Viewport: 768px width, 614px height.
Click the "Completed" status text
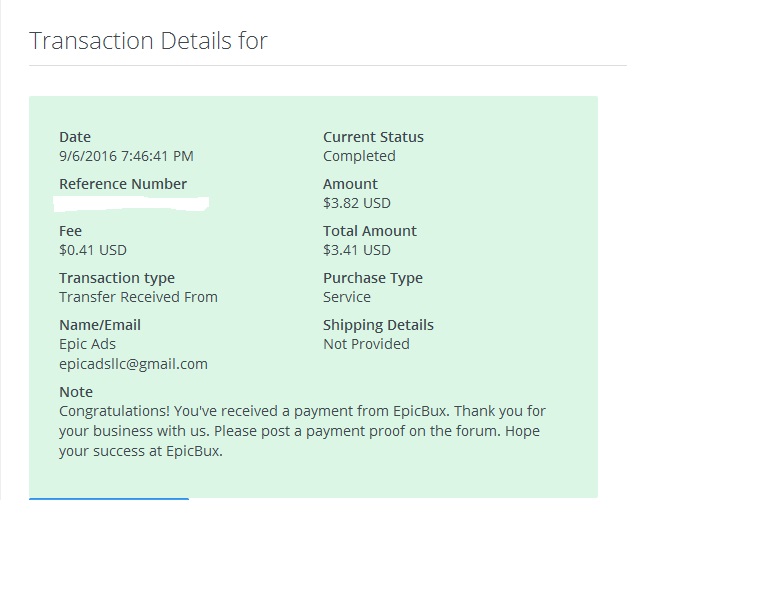[x=359, y=156]
